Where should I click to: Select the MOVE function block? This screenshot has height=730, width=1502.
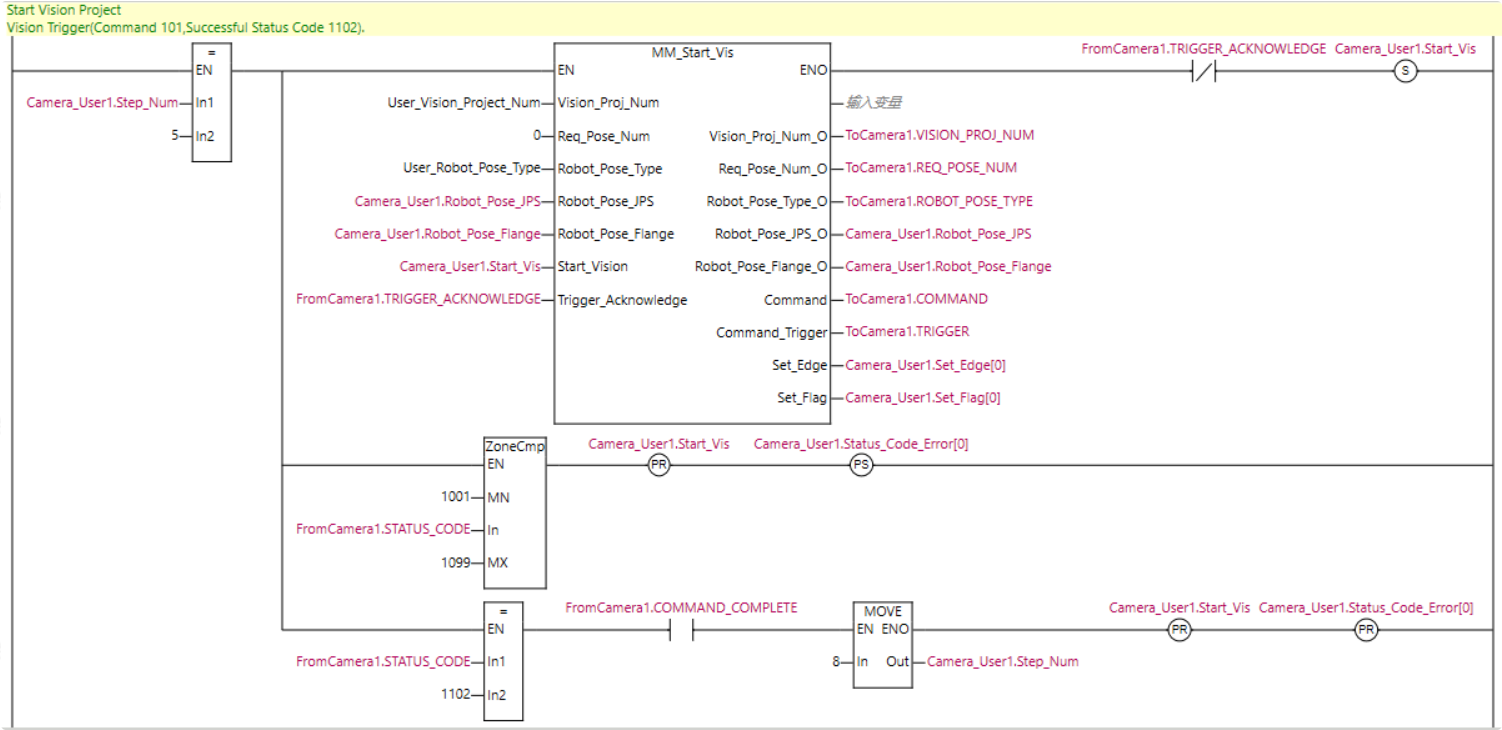[x=882, y=644]
